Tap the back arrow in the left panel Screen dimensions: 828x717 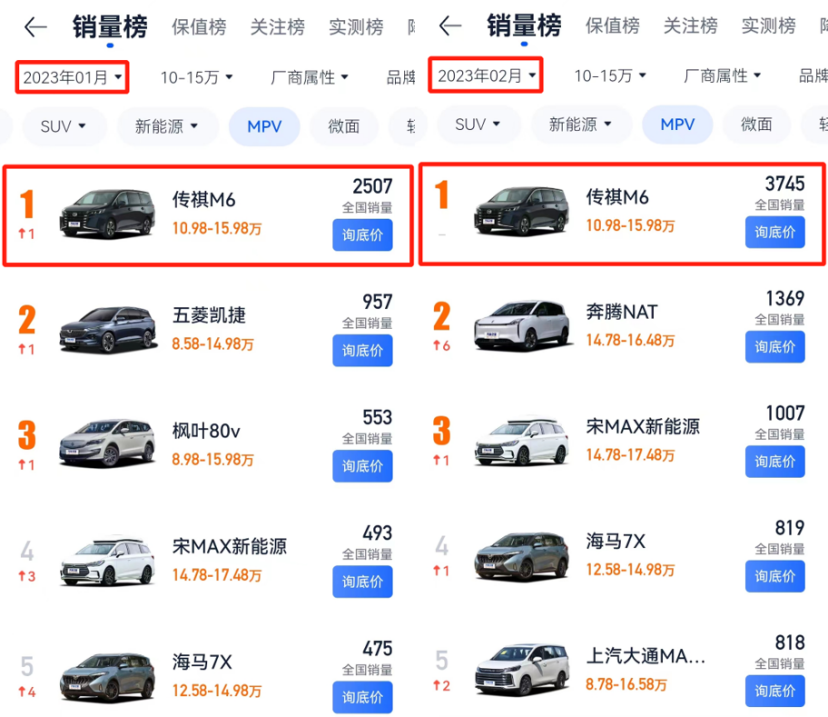(x=35, y=27)
